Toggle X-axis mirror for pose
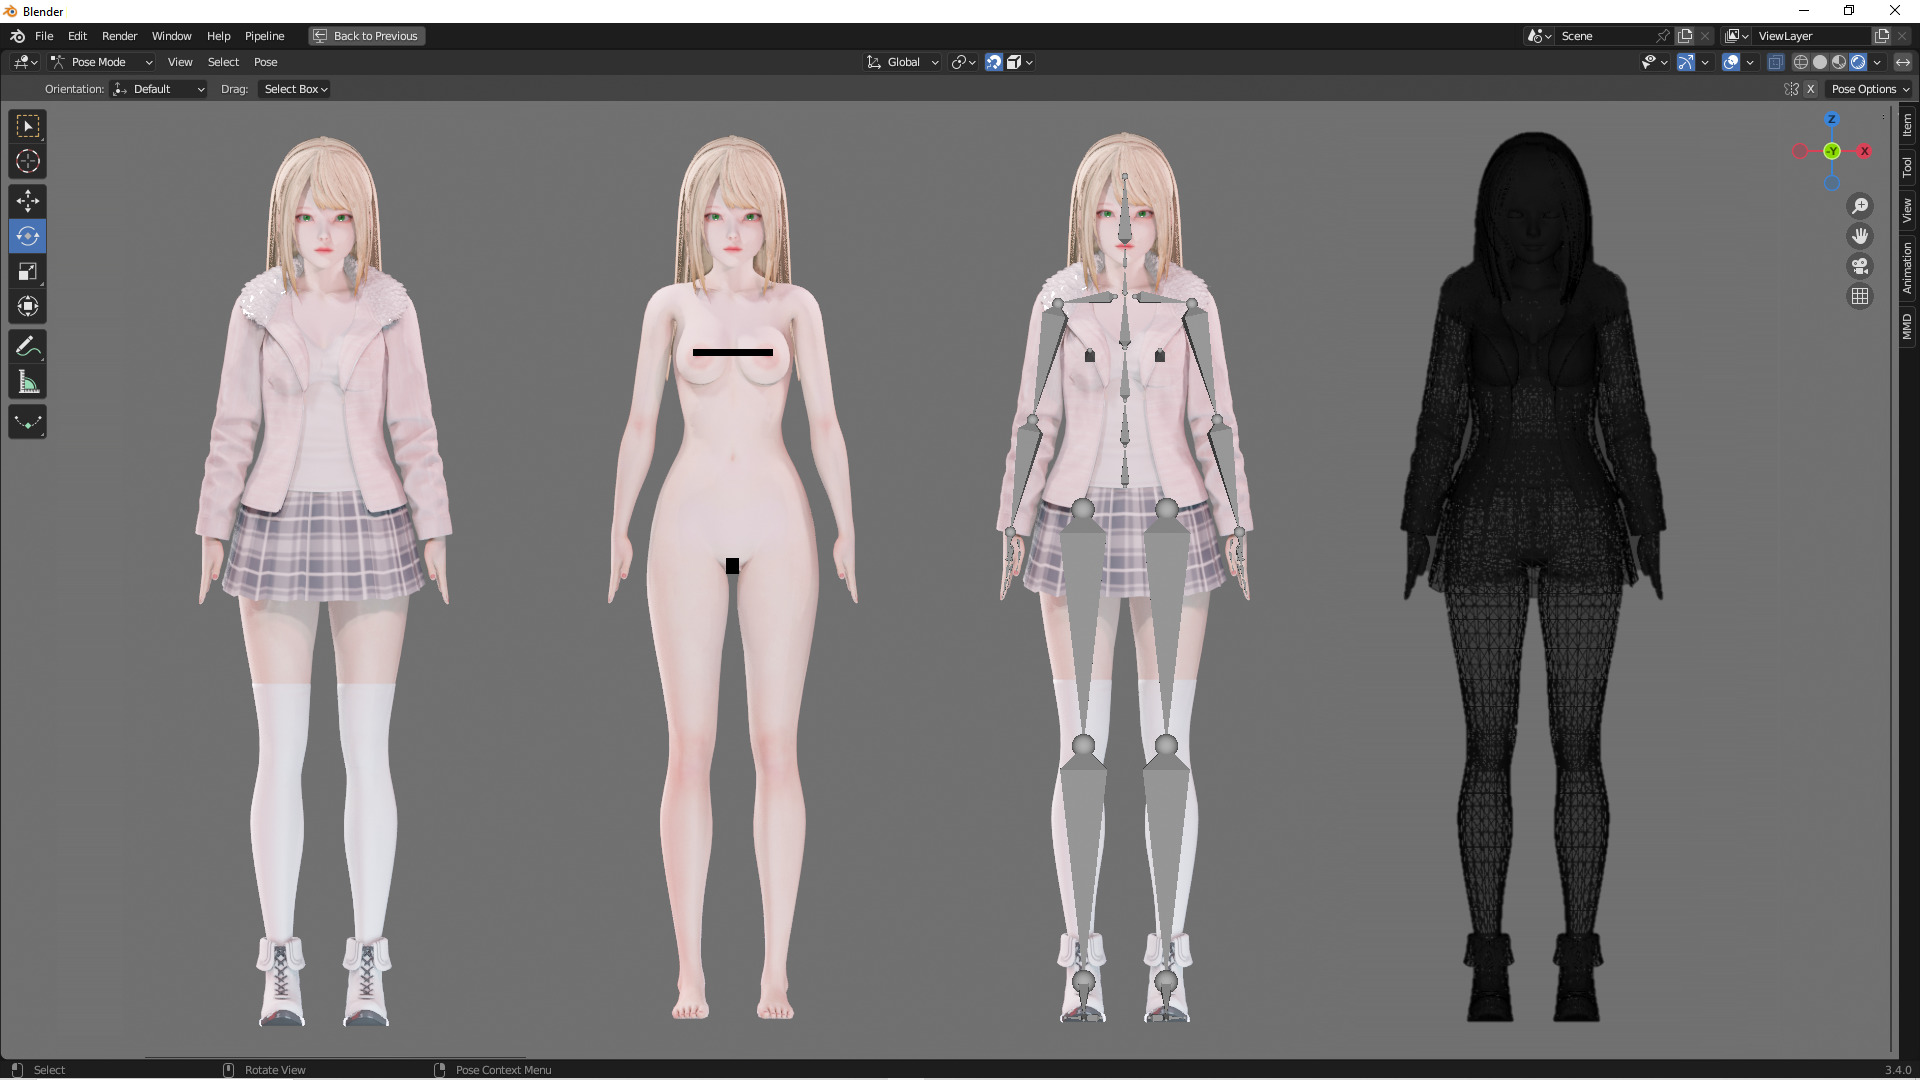1920x1080 pixels. pyautogui.click(x=1810, y=89)
